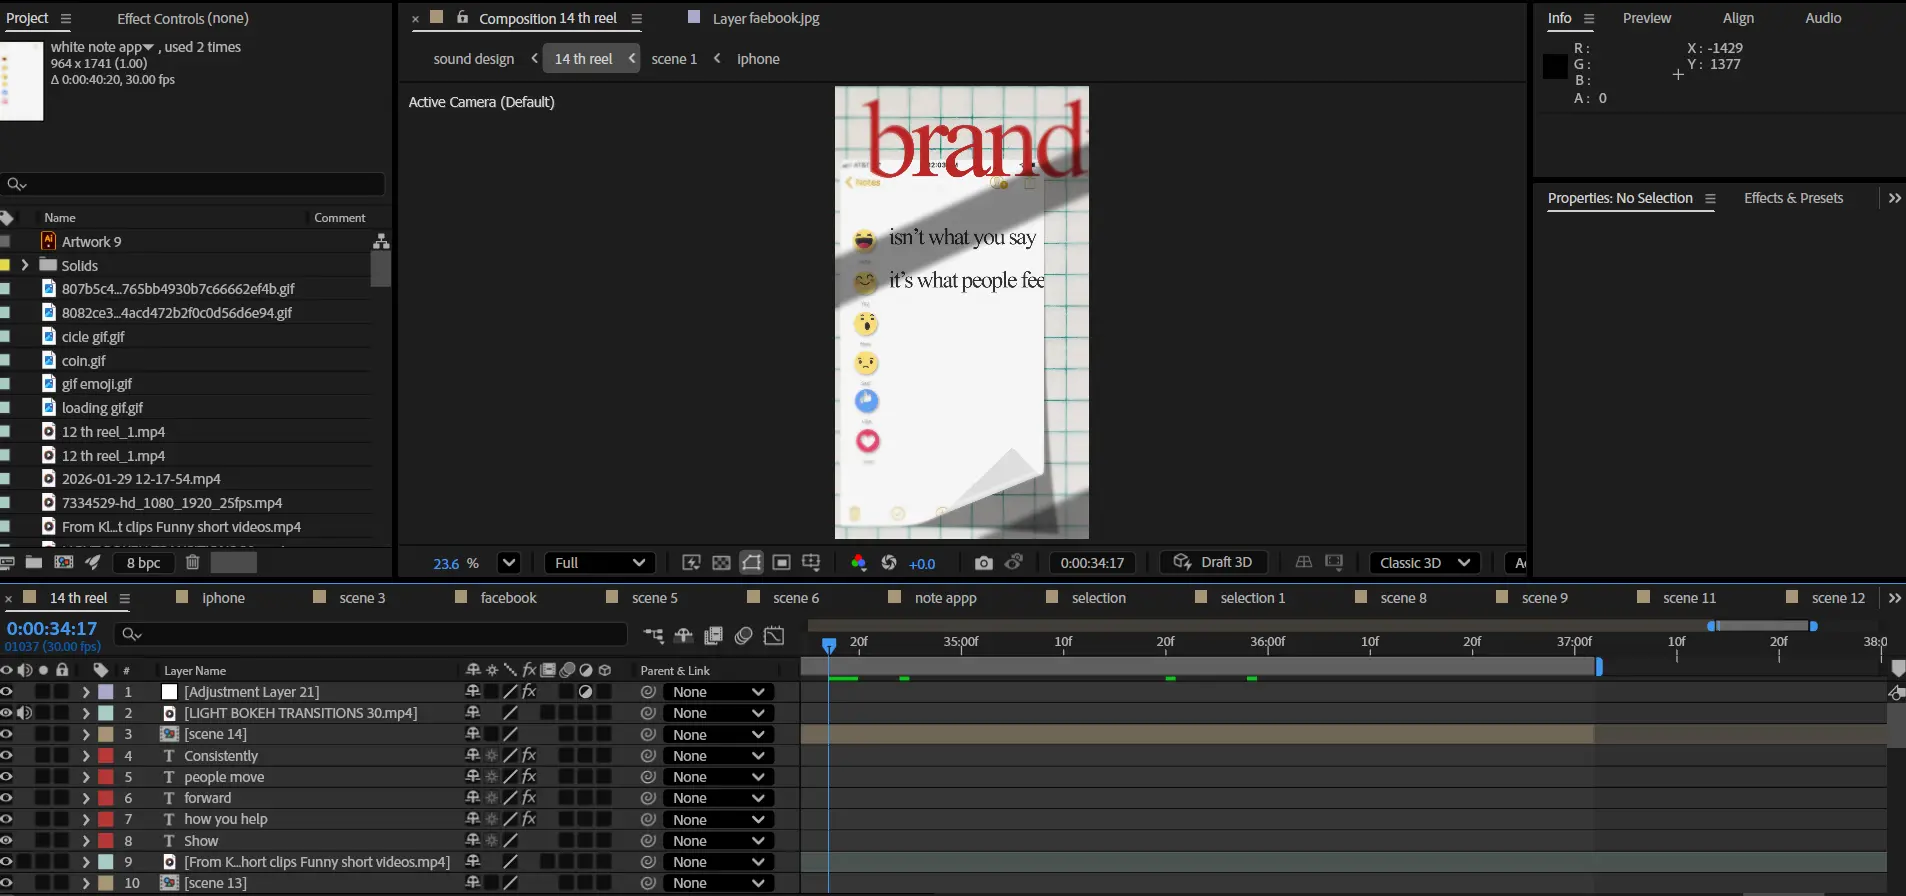Open the Effects & Presets panel tab
The width and height of the screenshot is (1906, 896).
(1793, 198)
